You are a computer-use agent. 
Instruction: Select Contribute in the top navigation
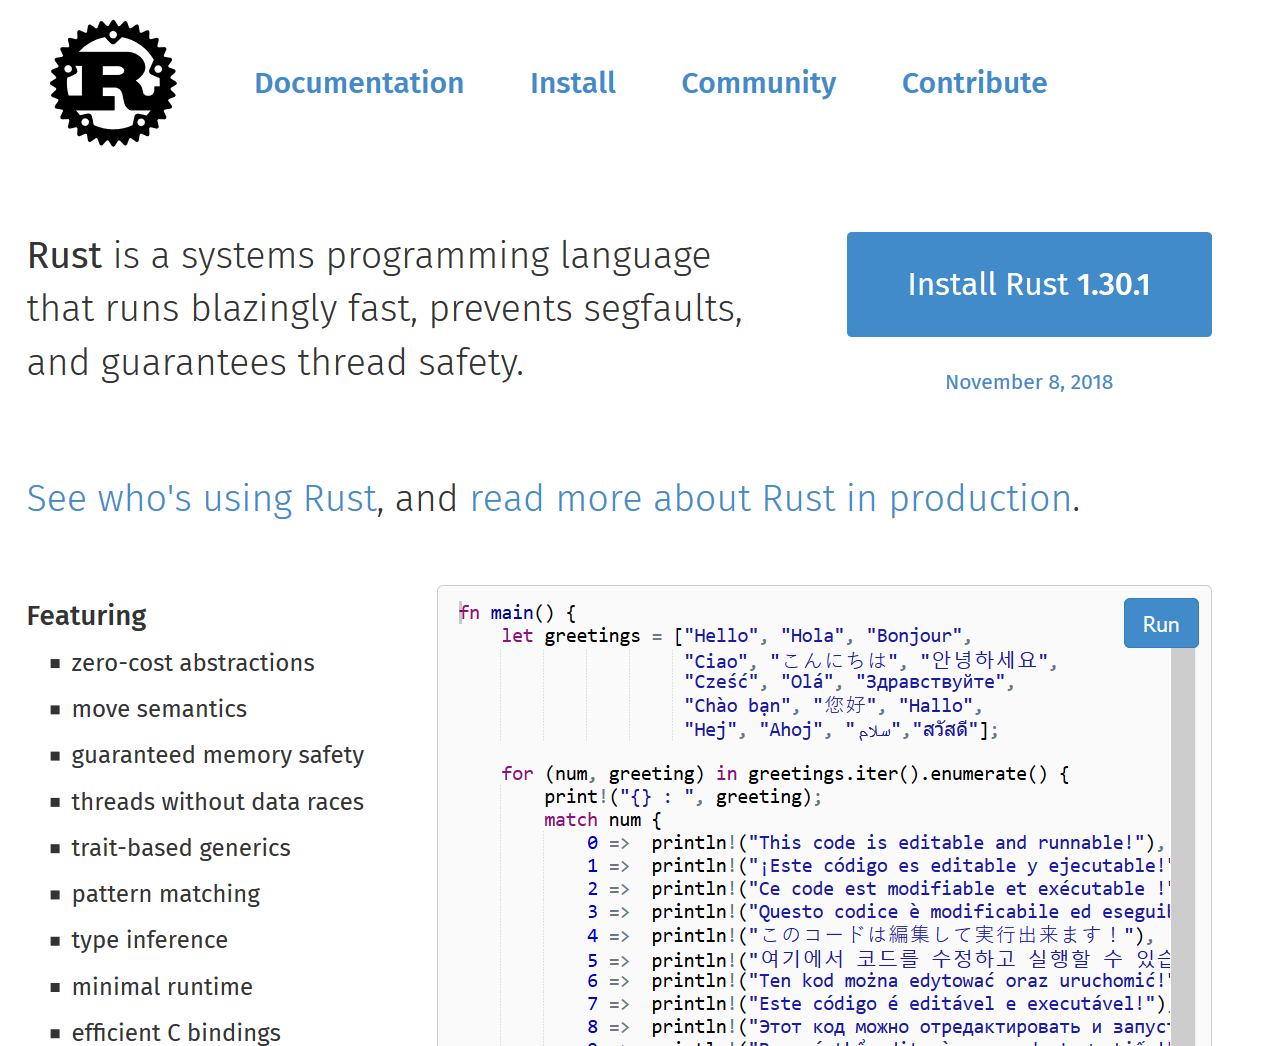(x=974, y=83)
